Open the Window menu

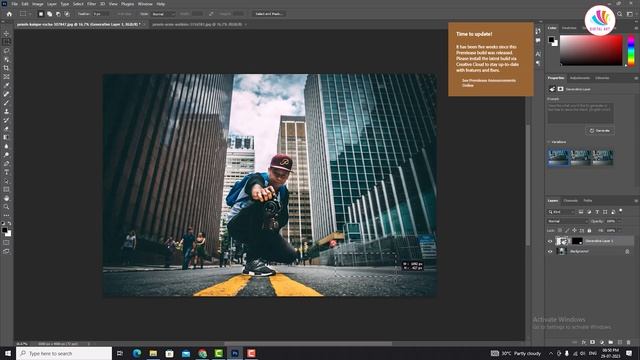click(145, 4)
